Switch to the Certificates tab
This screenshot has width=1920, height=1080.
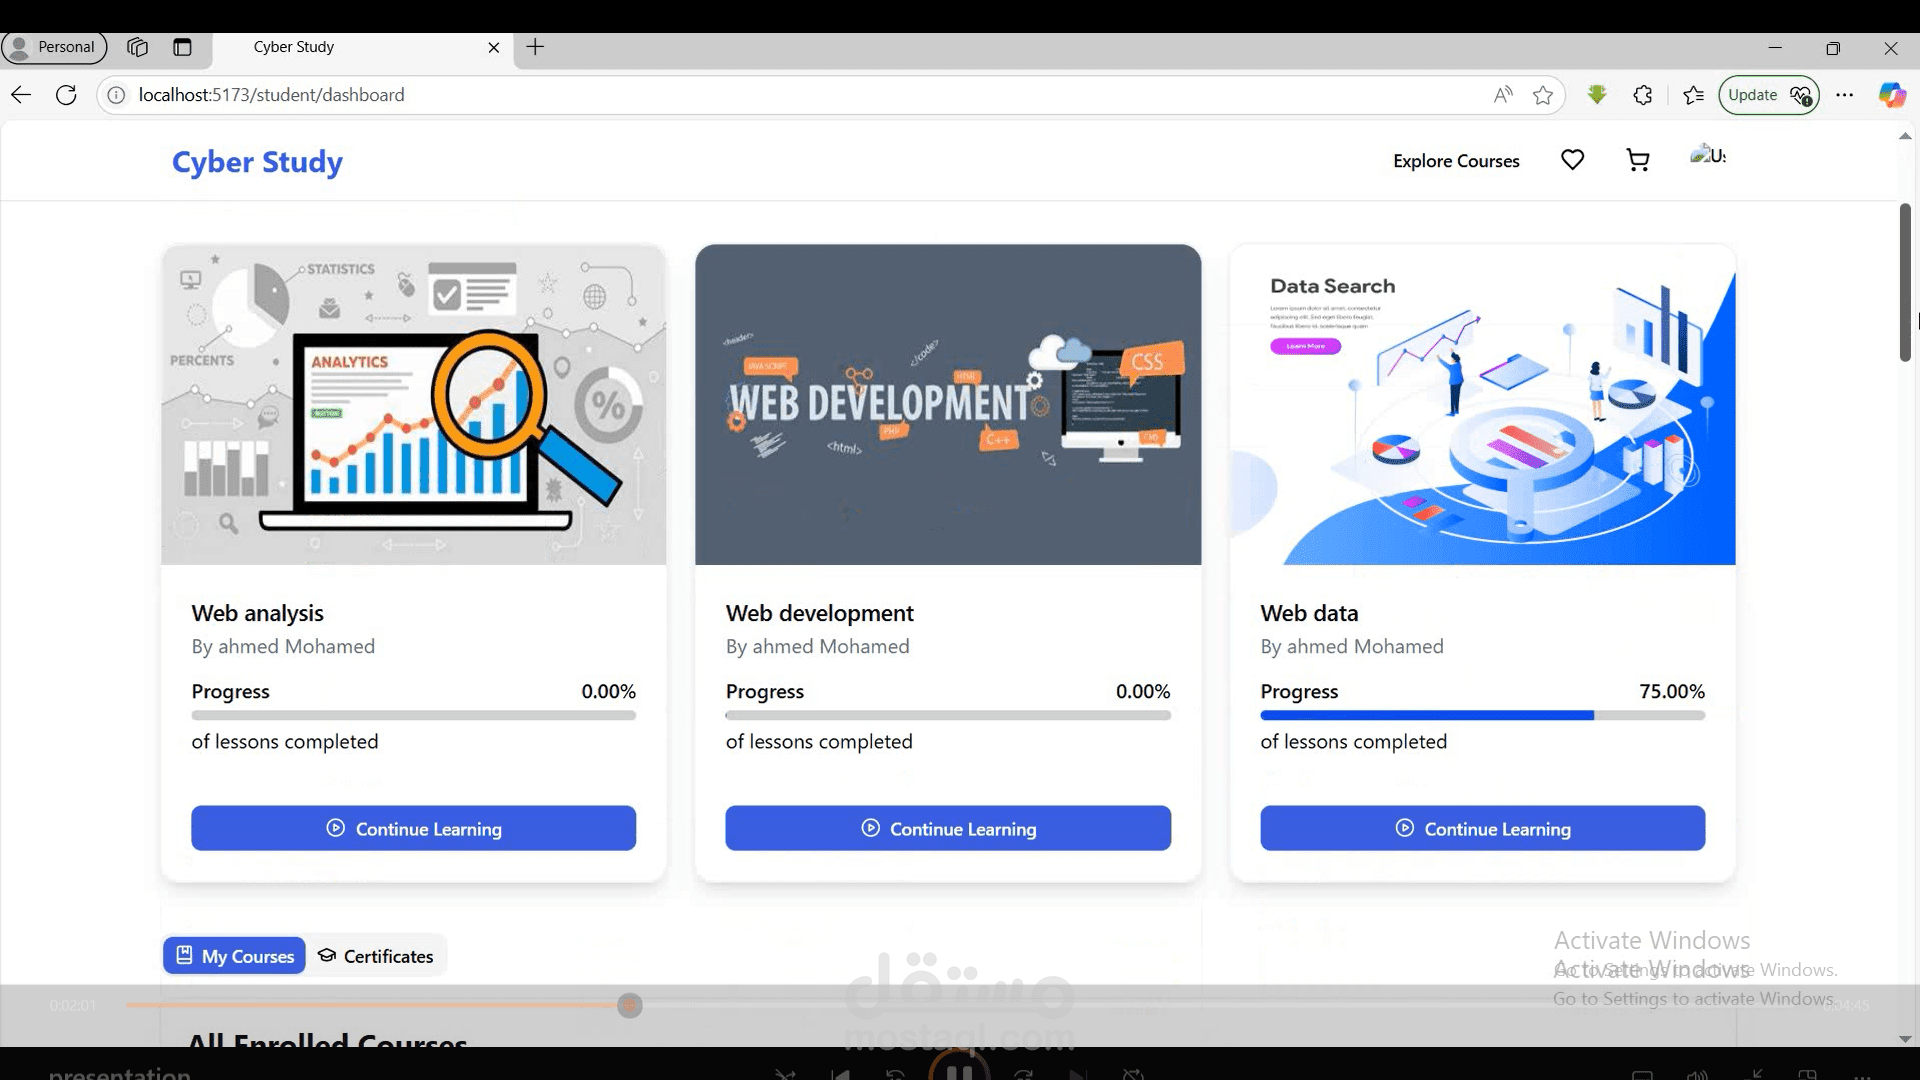click(x=376, y=956)
